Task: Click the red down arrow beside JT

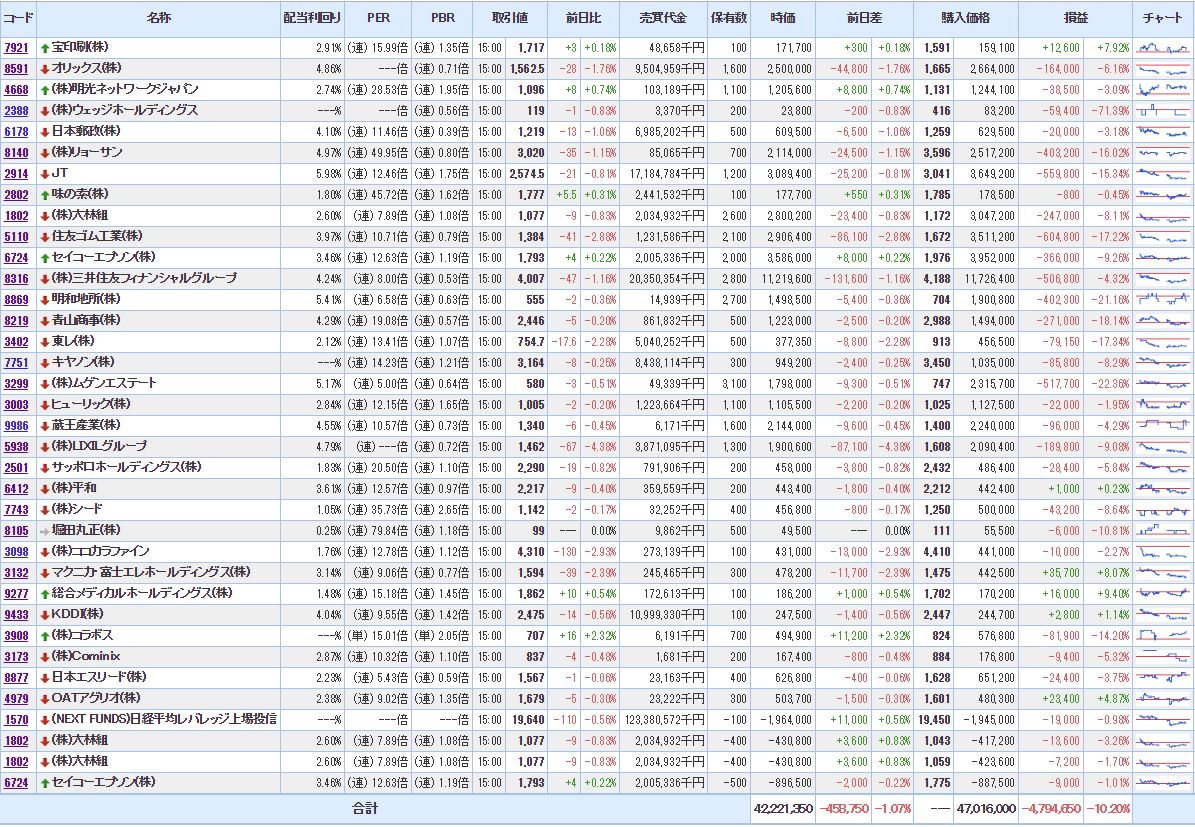Action: click(45, 173)
